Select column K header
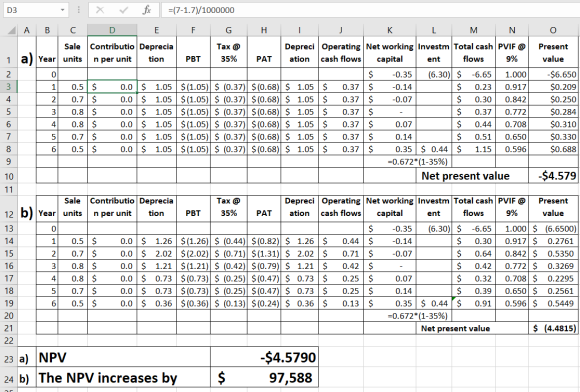Image resolution: width=580 pixels, height=392 pixels. pyautogui.click(x=390, y=30)
